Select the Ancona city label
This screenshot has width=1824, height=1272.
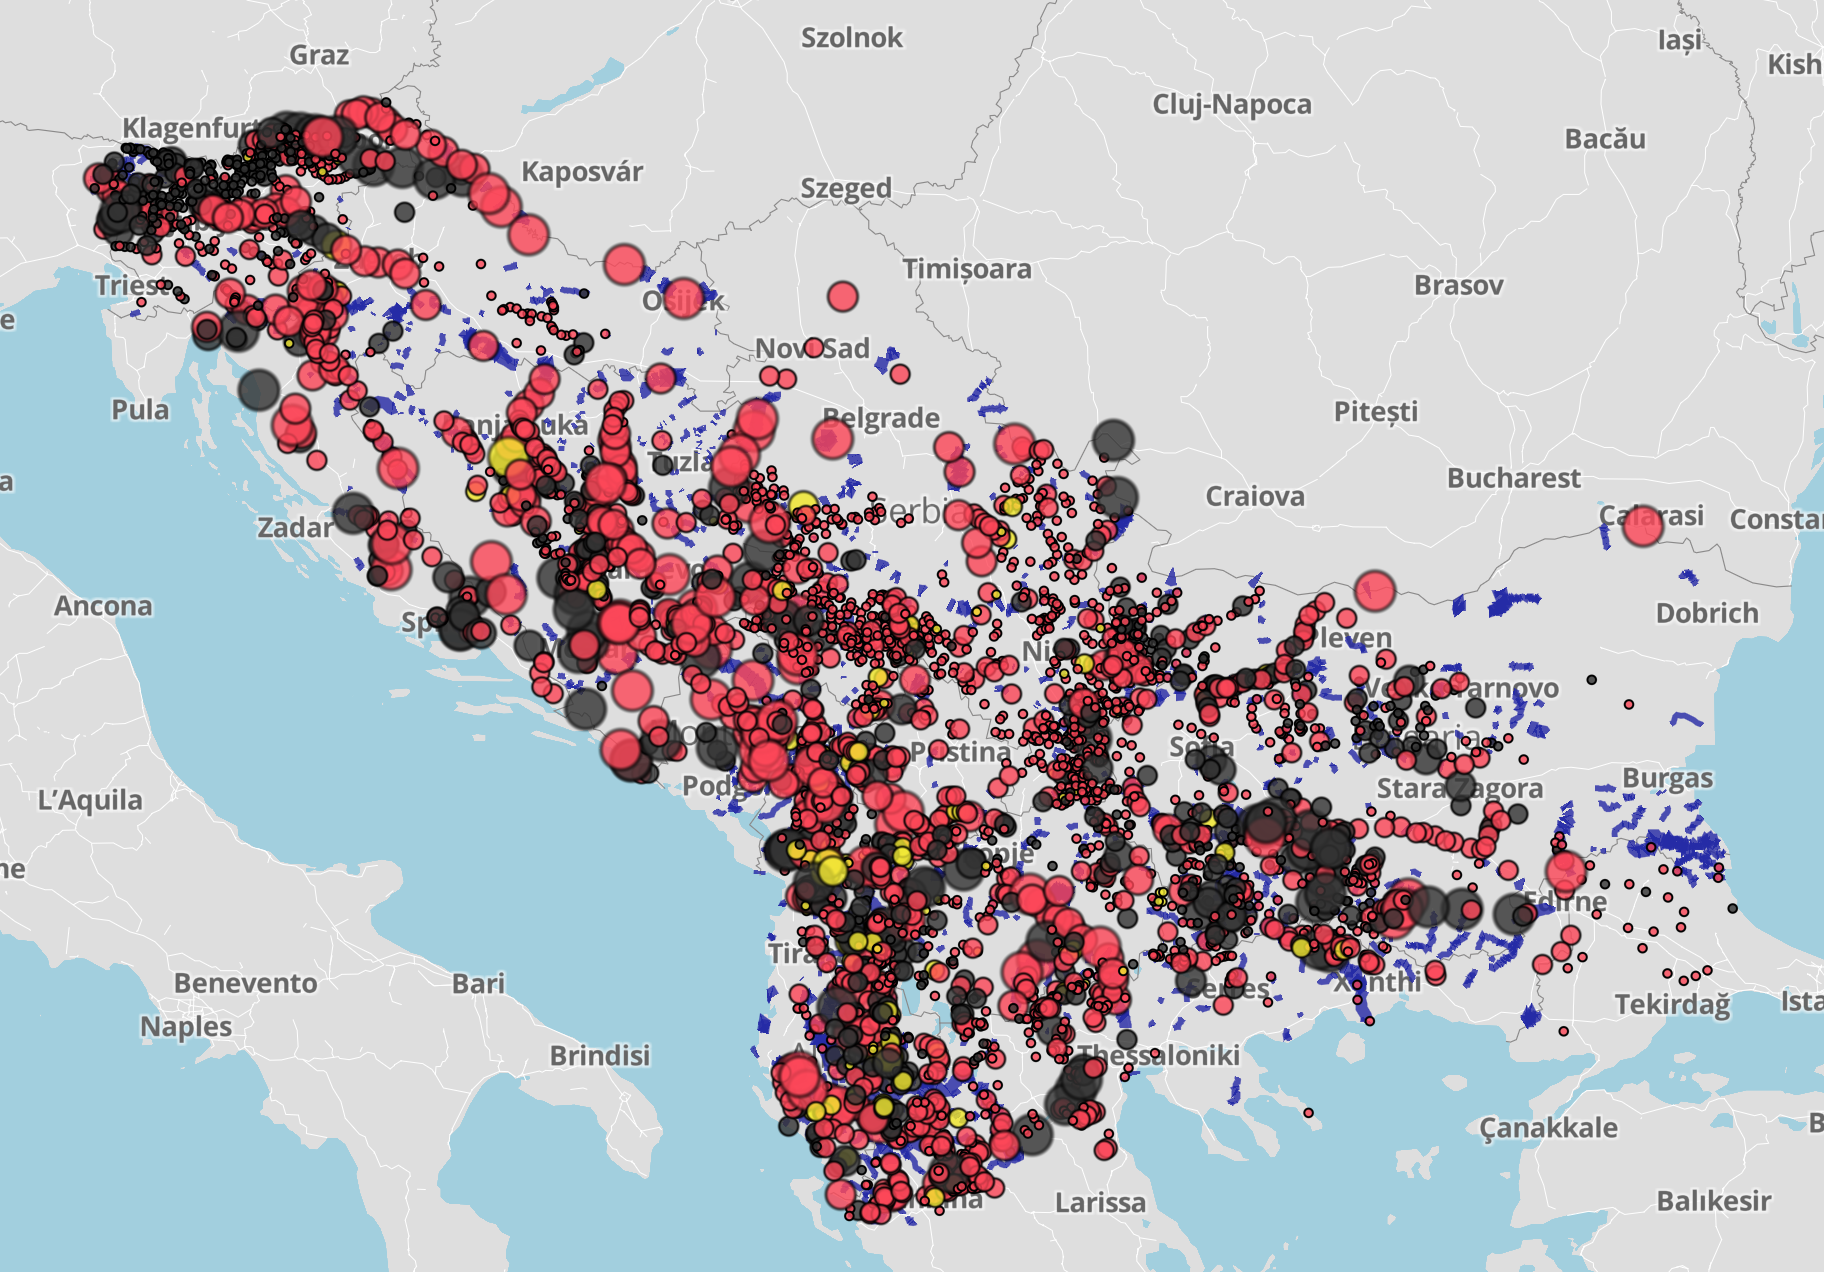coord(103,607)
